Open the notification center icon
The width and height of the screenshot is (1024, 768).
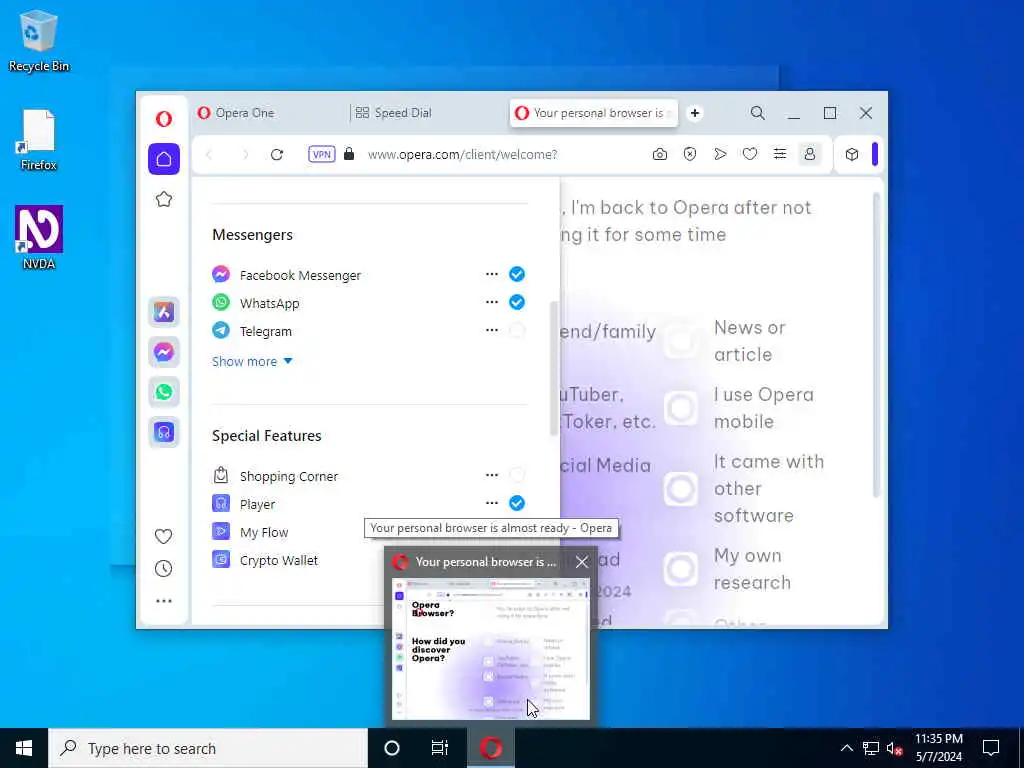coord(991,748)
